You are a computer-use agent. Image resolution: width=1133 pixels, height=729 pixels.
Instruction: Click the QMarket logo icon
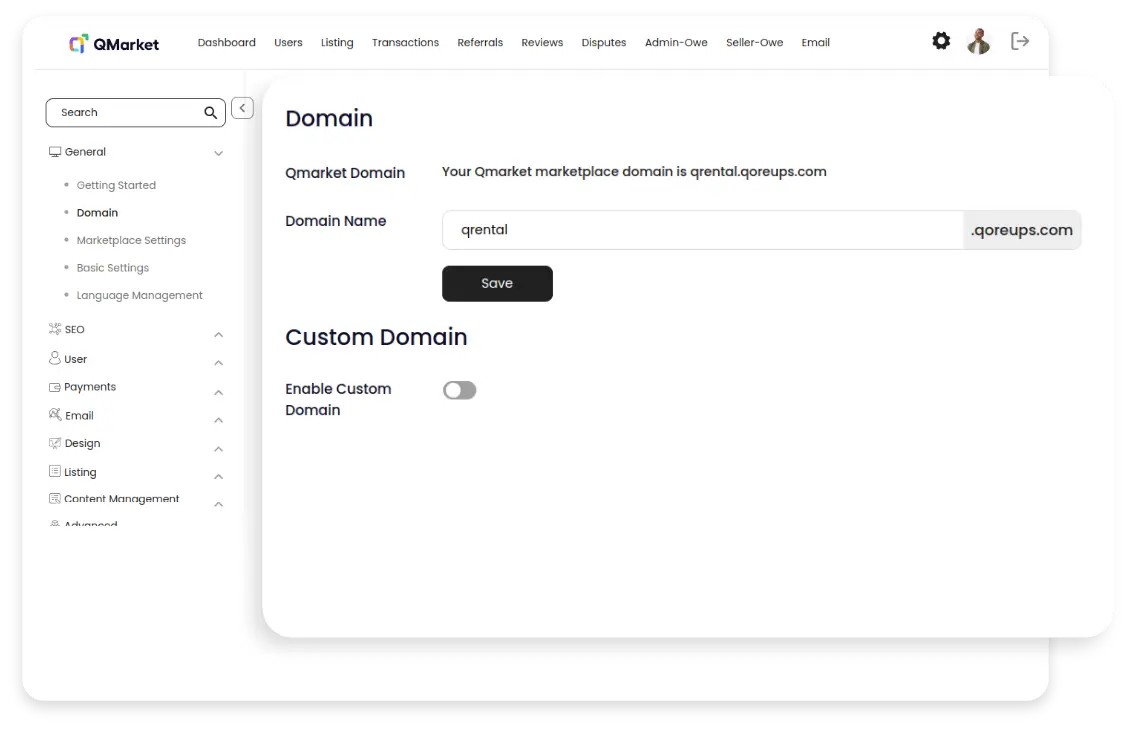pos(78,43)
